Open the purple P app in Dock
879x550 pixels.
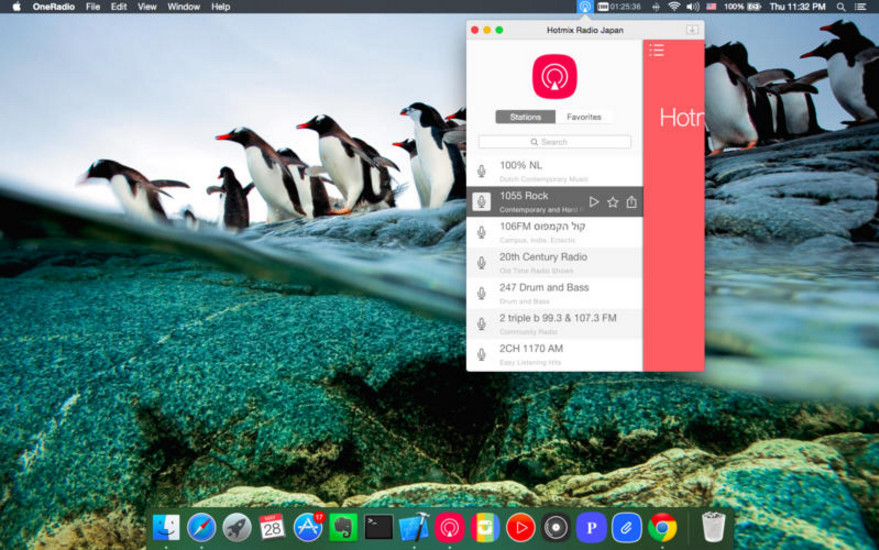pyautogui.click(x=591, y=528)
